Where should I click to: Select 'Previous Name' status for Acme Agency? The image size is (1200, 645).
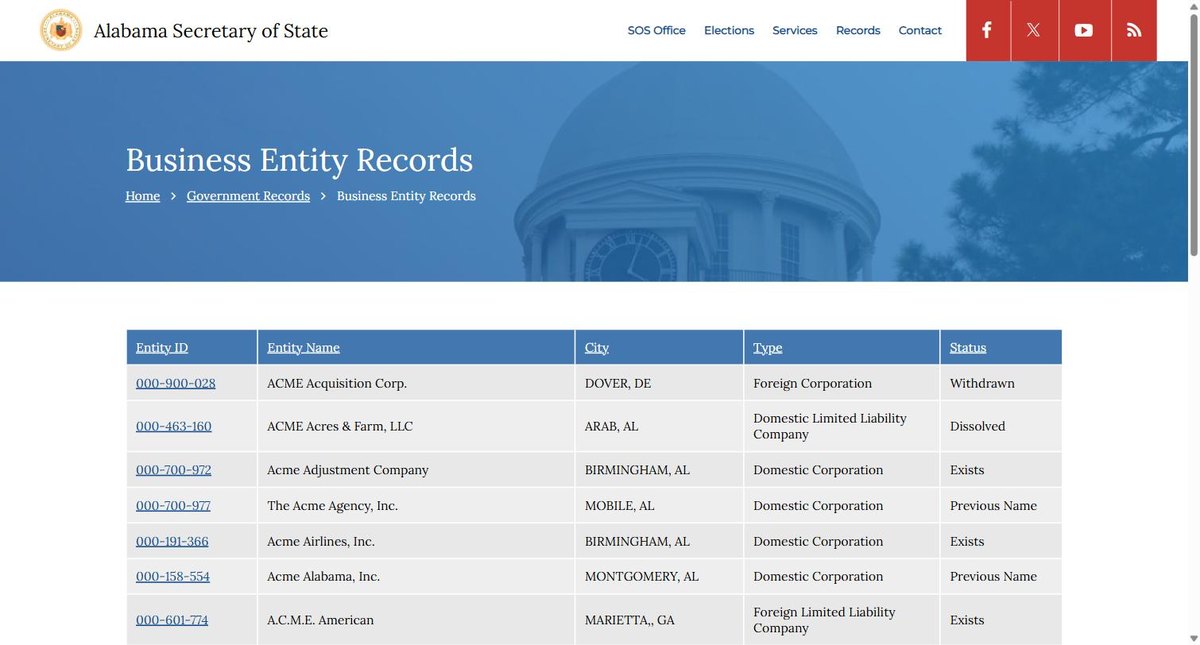[x=1001, y=505]
